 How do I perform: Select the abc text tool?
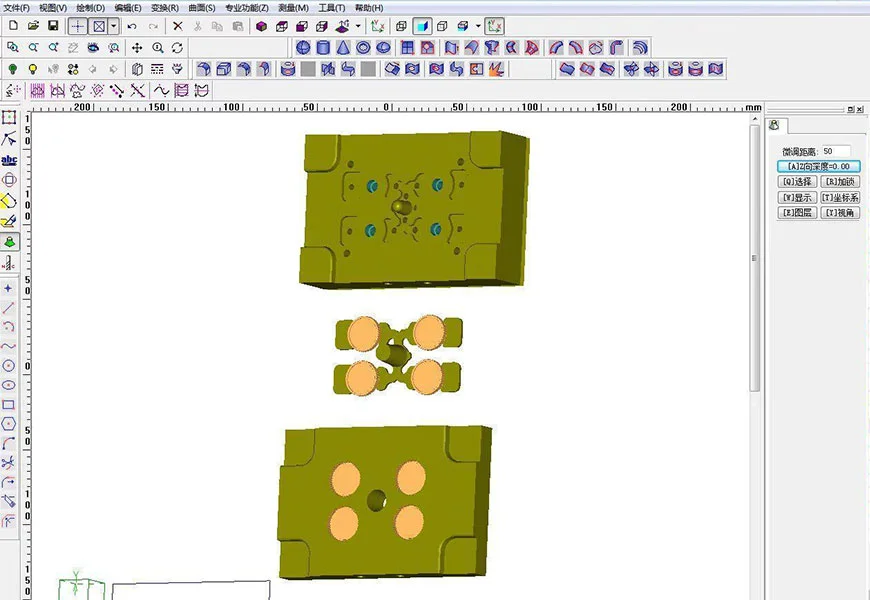click(x=9, y=160)
